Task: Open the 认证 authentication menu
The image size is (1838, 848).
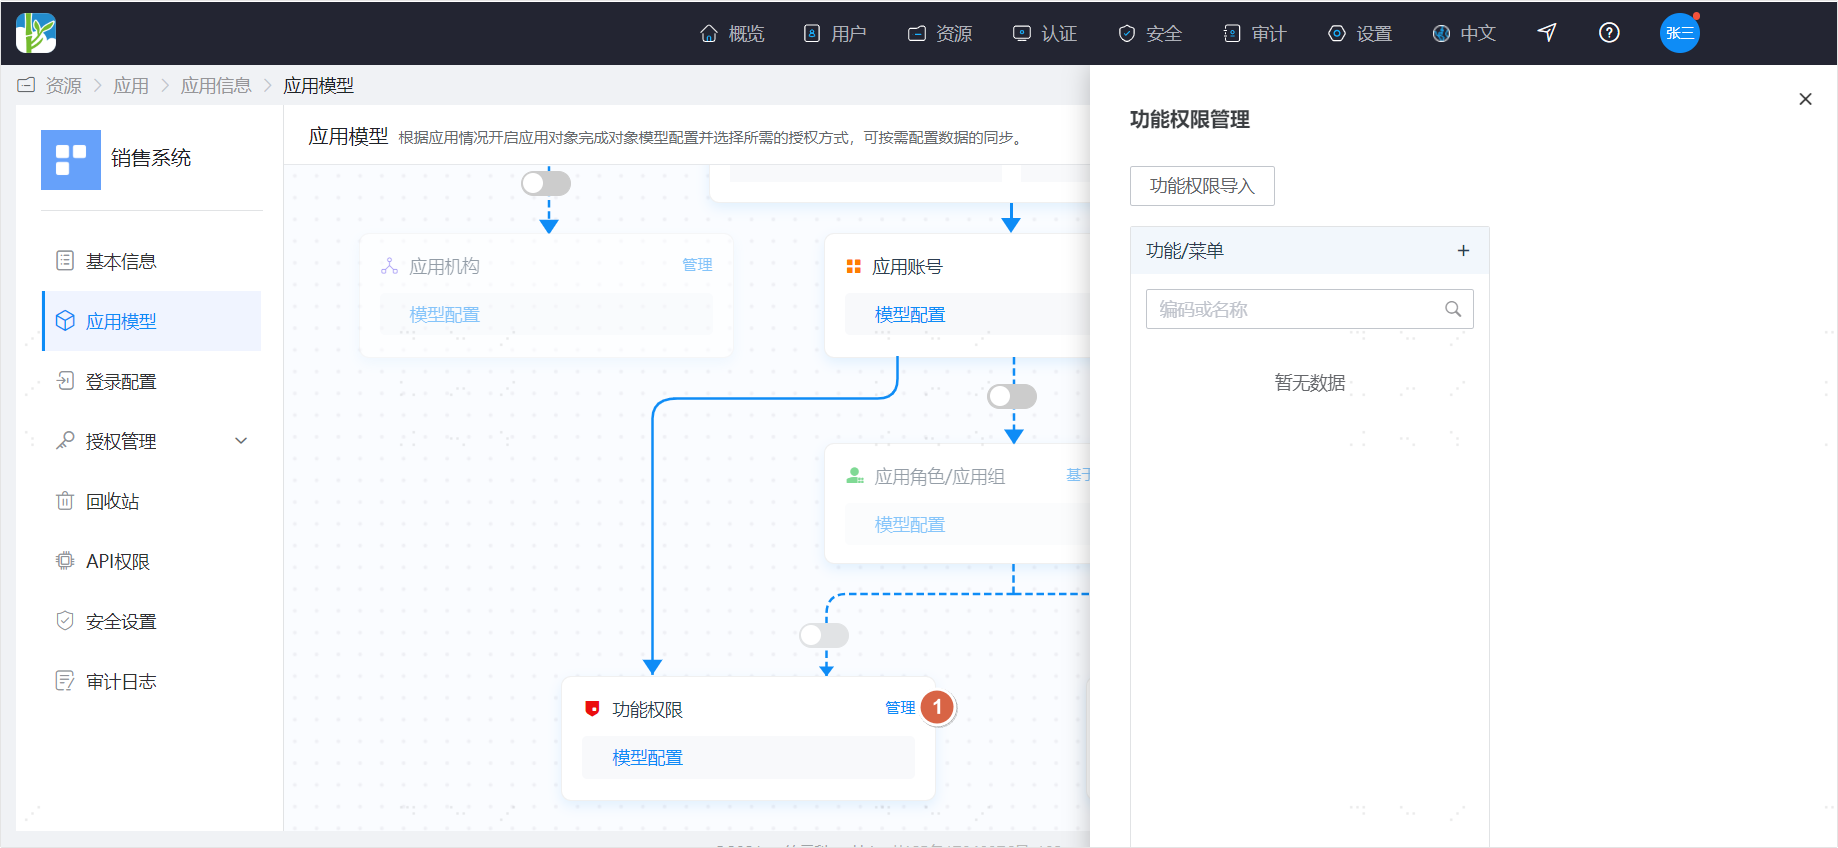Action: [1045, 33]
